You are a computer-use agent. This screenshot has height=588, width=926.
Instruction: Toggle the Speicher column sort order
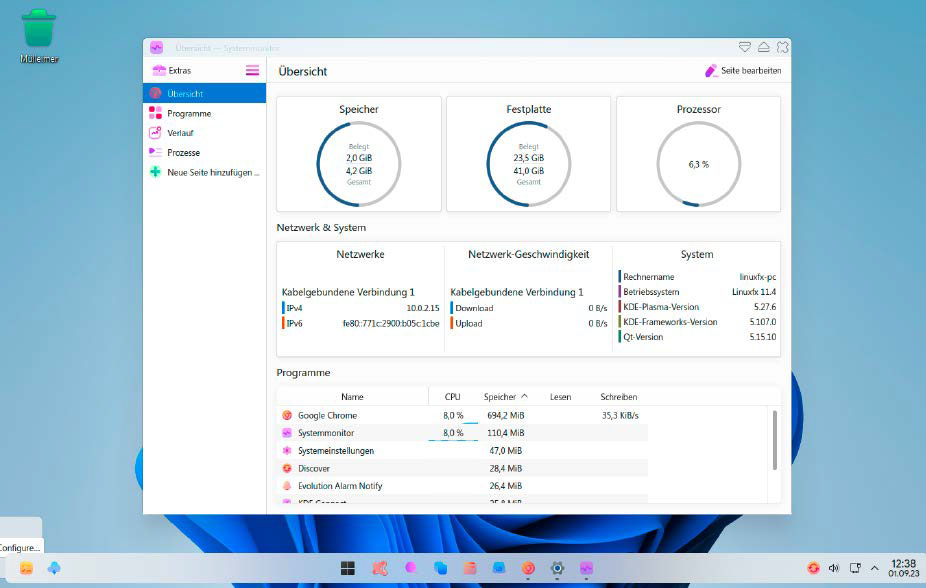[506, 397]
